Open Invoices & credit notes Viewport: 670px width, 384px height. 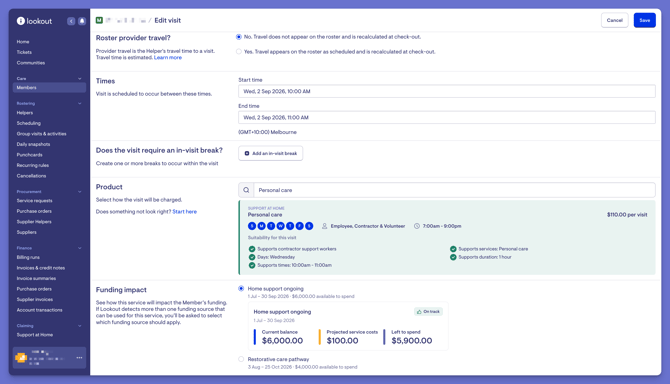click(41, 268)
